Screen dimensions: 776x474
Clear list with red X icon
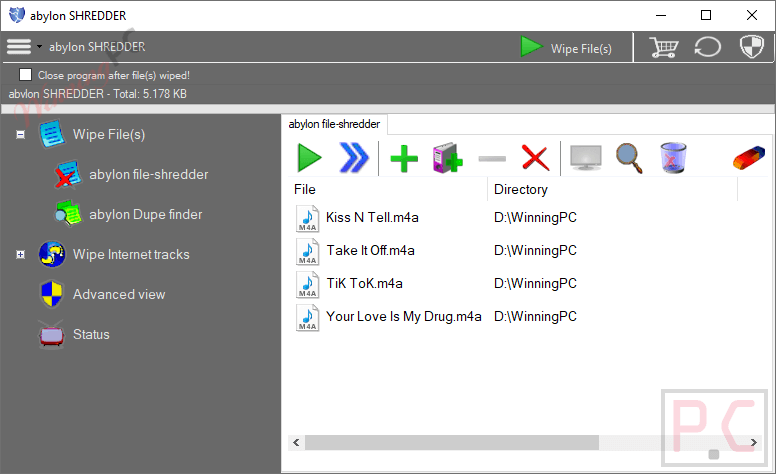click(x=535, y=158)
